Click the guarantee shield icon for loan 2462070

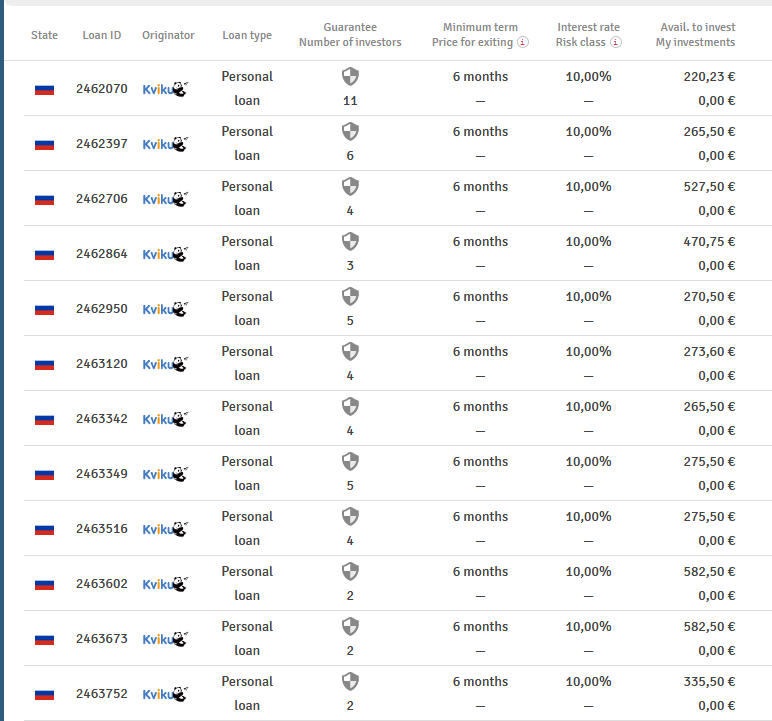point(350,76)
